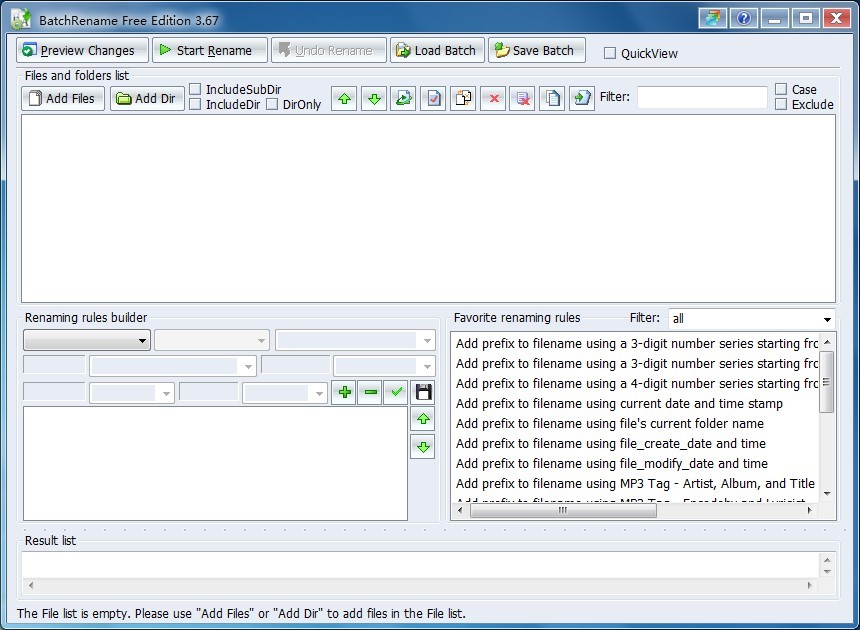Click the green checkmark apply rule icon
The height and width of the screenshot is (630, 860).
tap(396, 392)
